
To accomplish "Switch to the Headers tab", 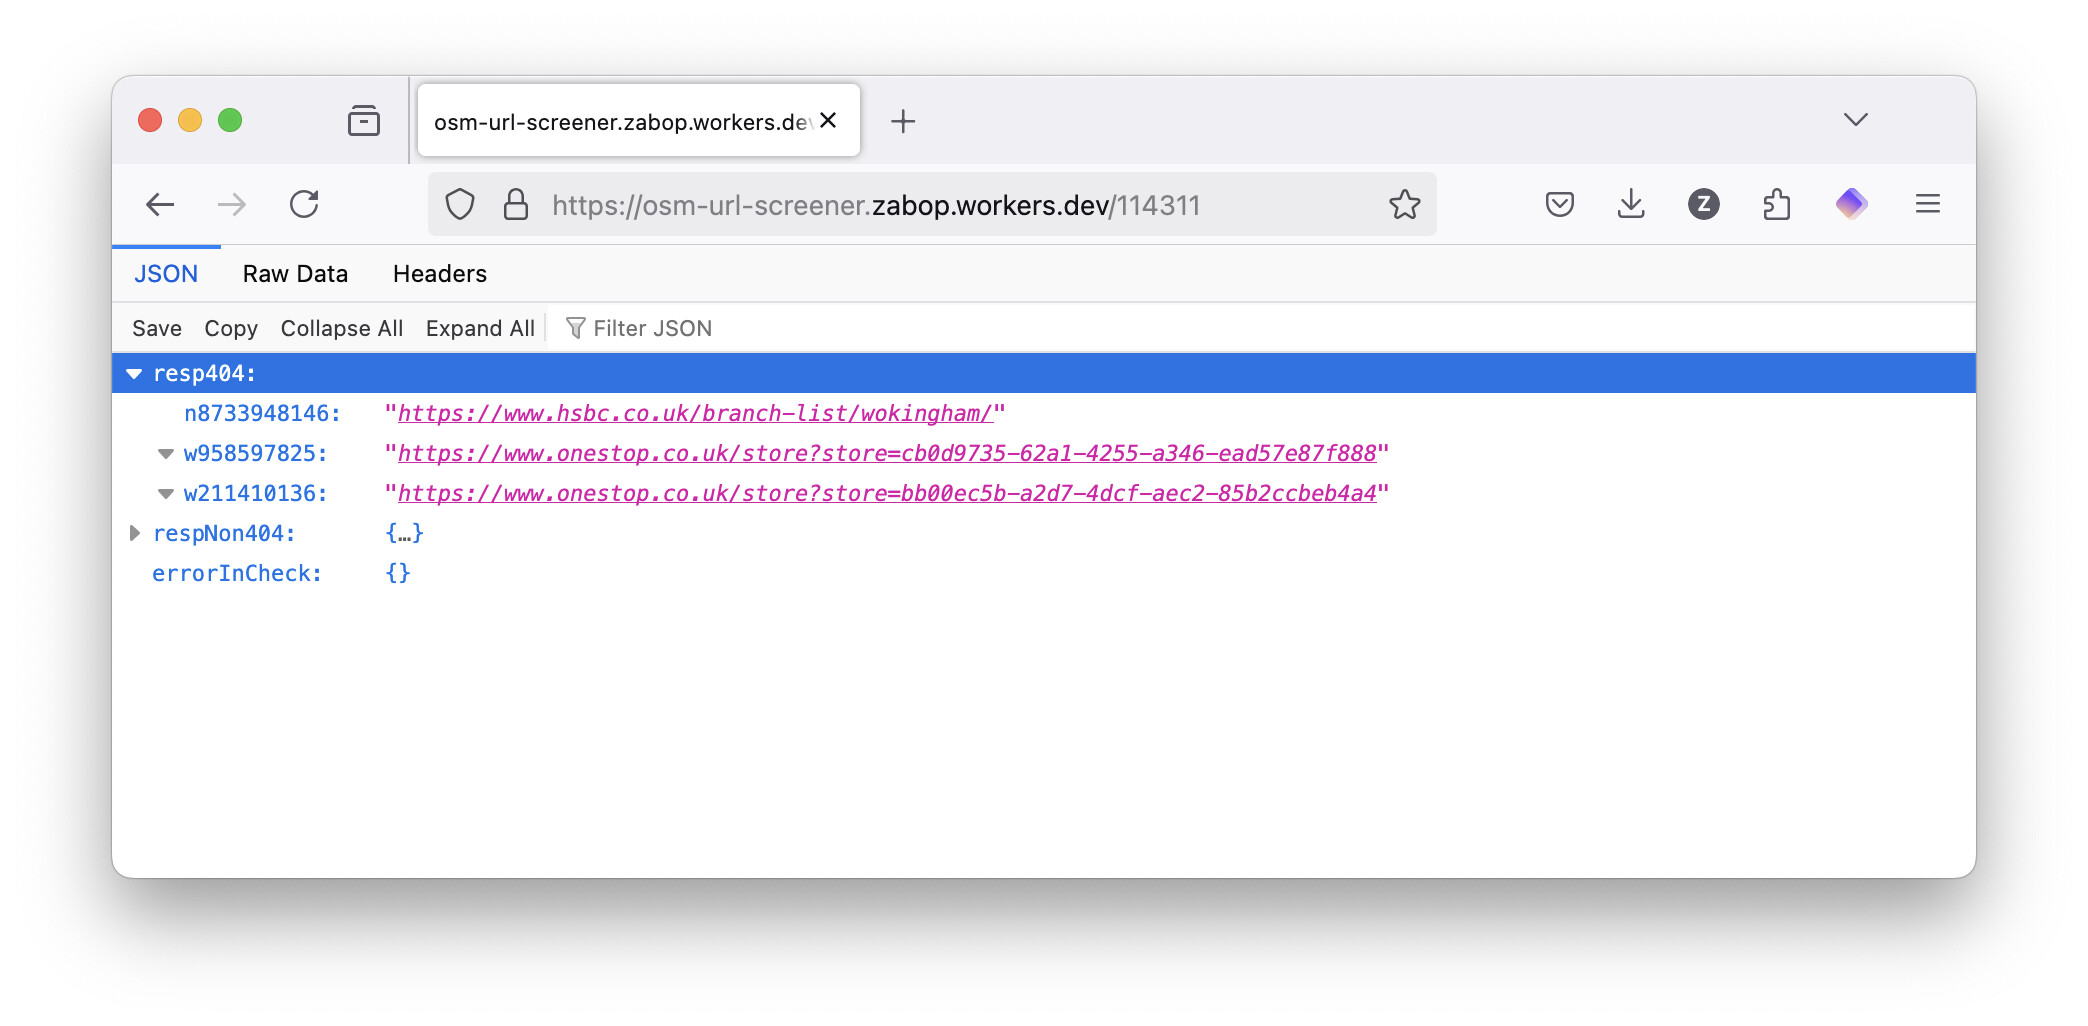I will [x=440, y=274].
